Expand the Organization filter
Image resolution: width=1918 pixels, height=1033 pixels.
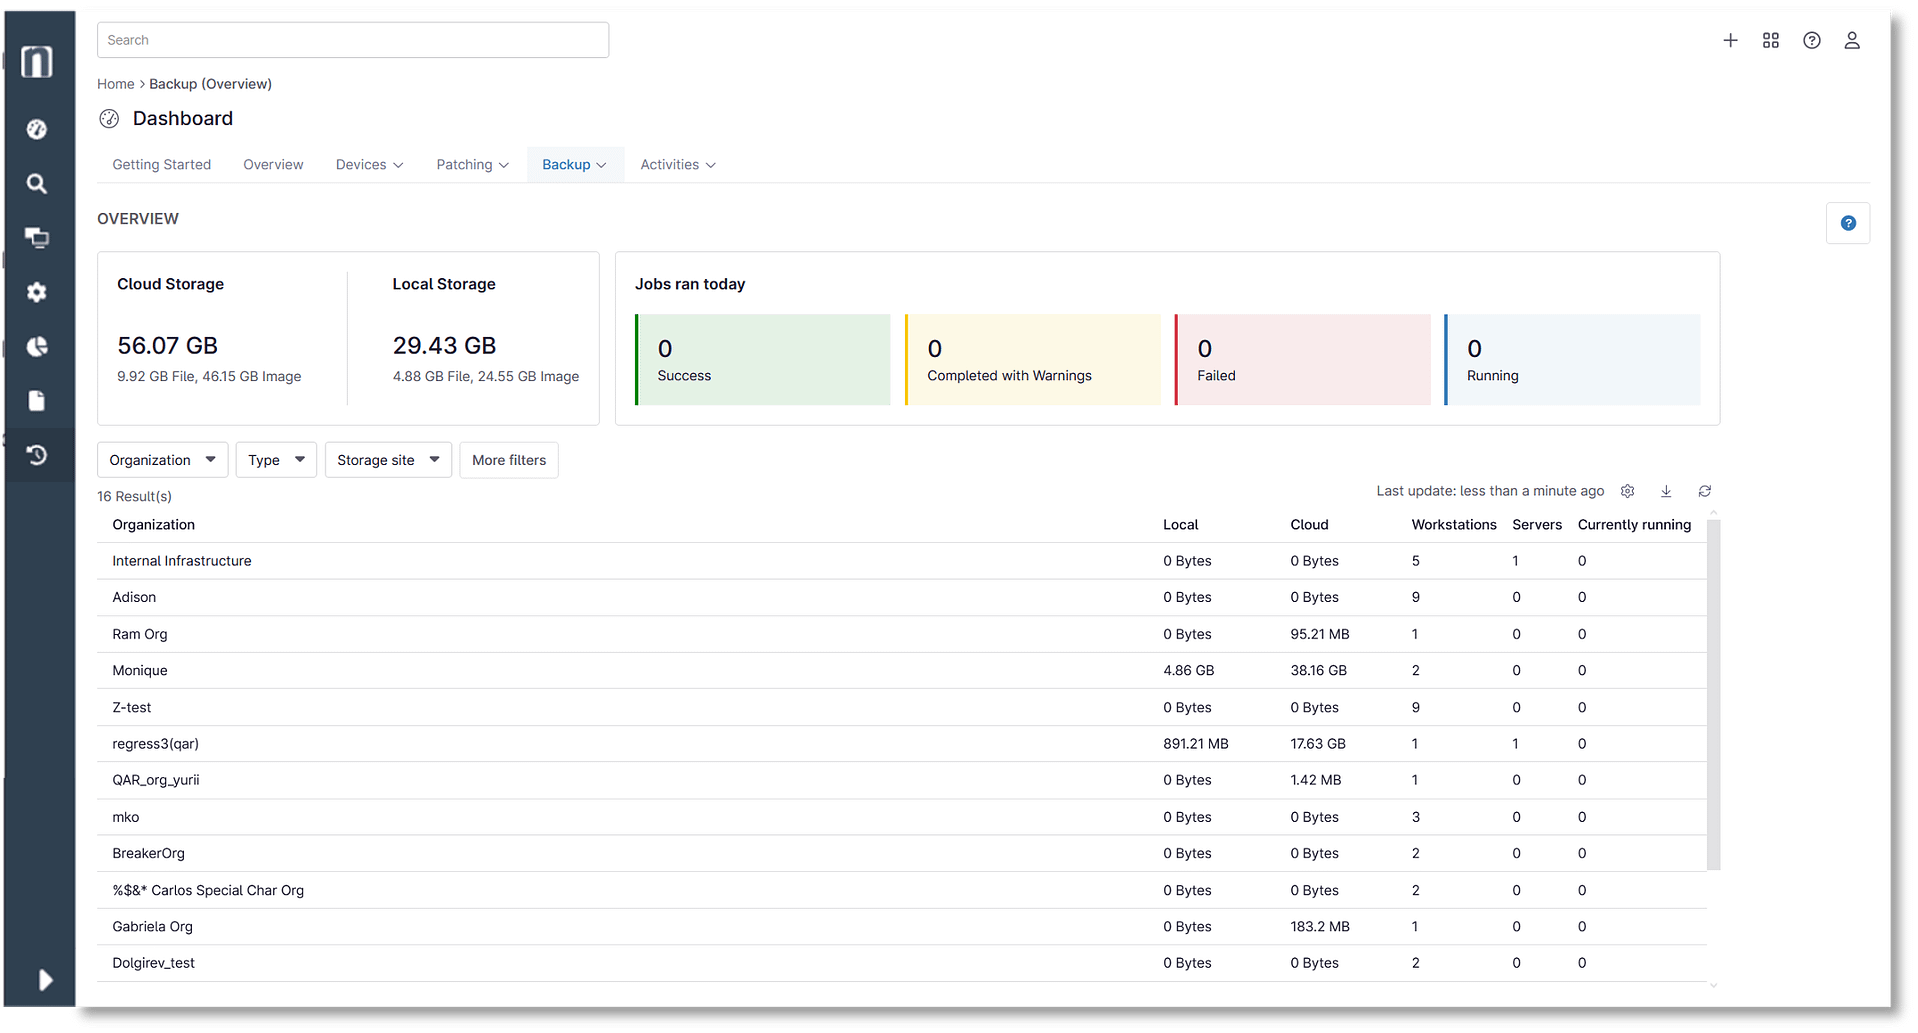coord(161,459)
